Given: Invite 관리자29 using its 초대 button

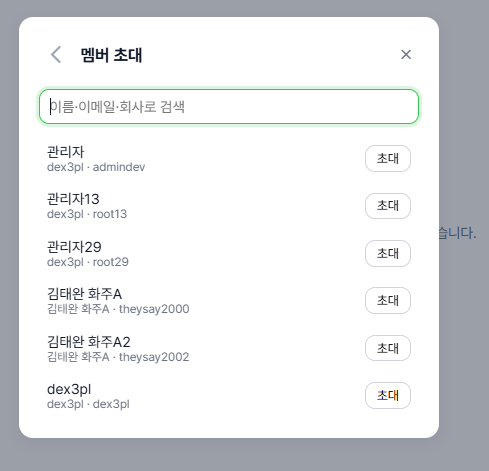Looking at the screenshot, I should pos(388,253).
